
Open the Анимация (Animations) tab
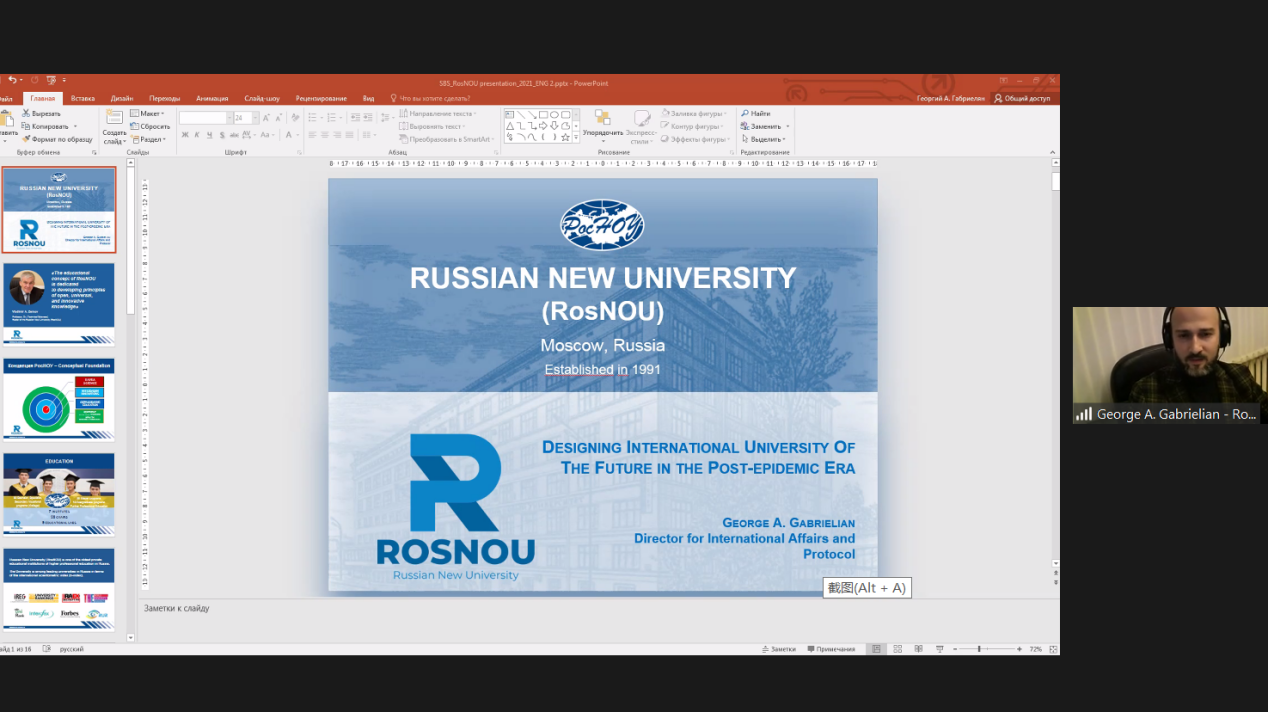tap(212, 98)
